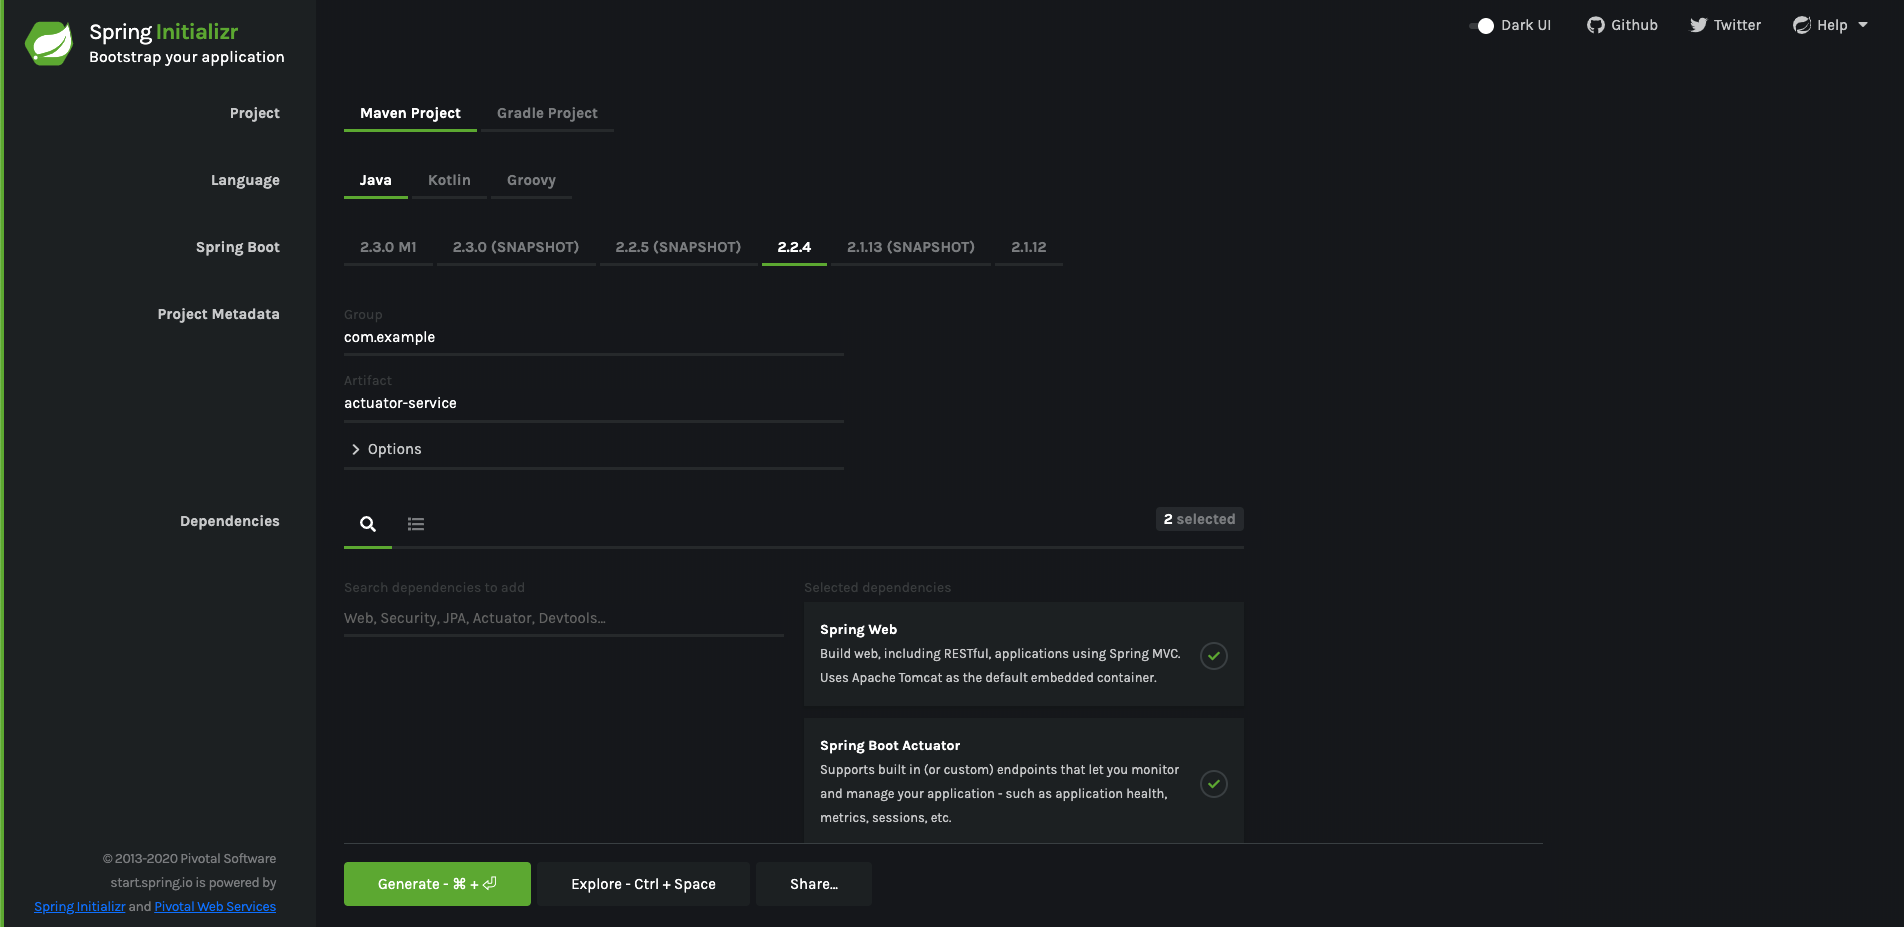Screen dimensions: 1904x927
Task: Click the 2 selected badge
Action: tap(1199, 519)
